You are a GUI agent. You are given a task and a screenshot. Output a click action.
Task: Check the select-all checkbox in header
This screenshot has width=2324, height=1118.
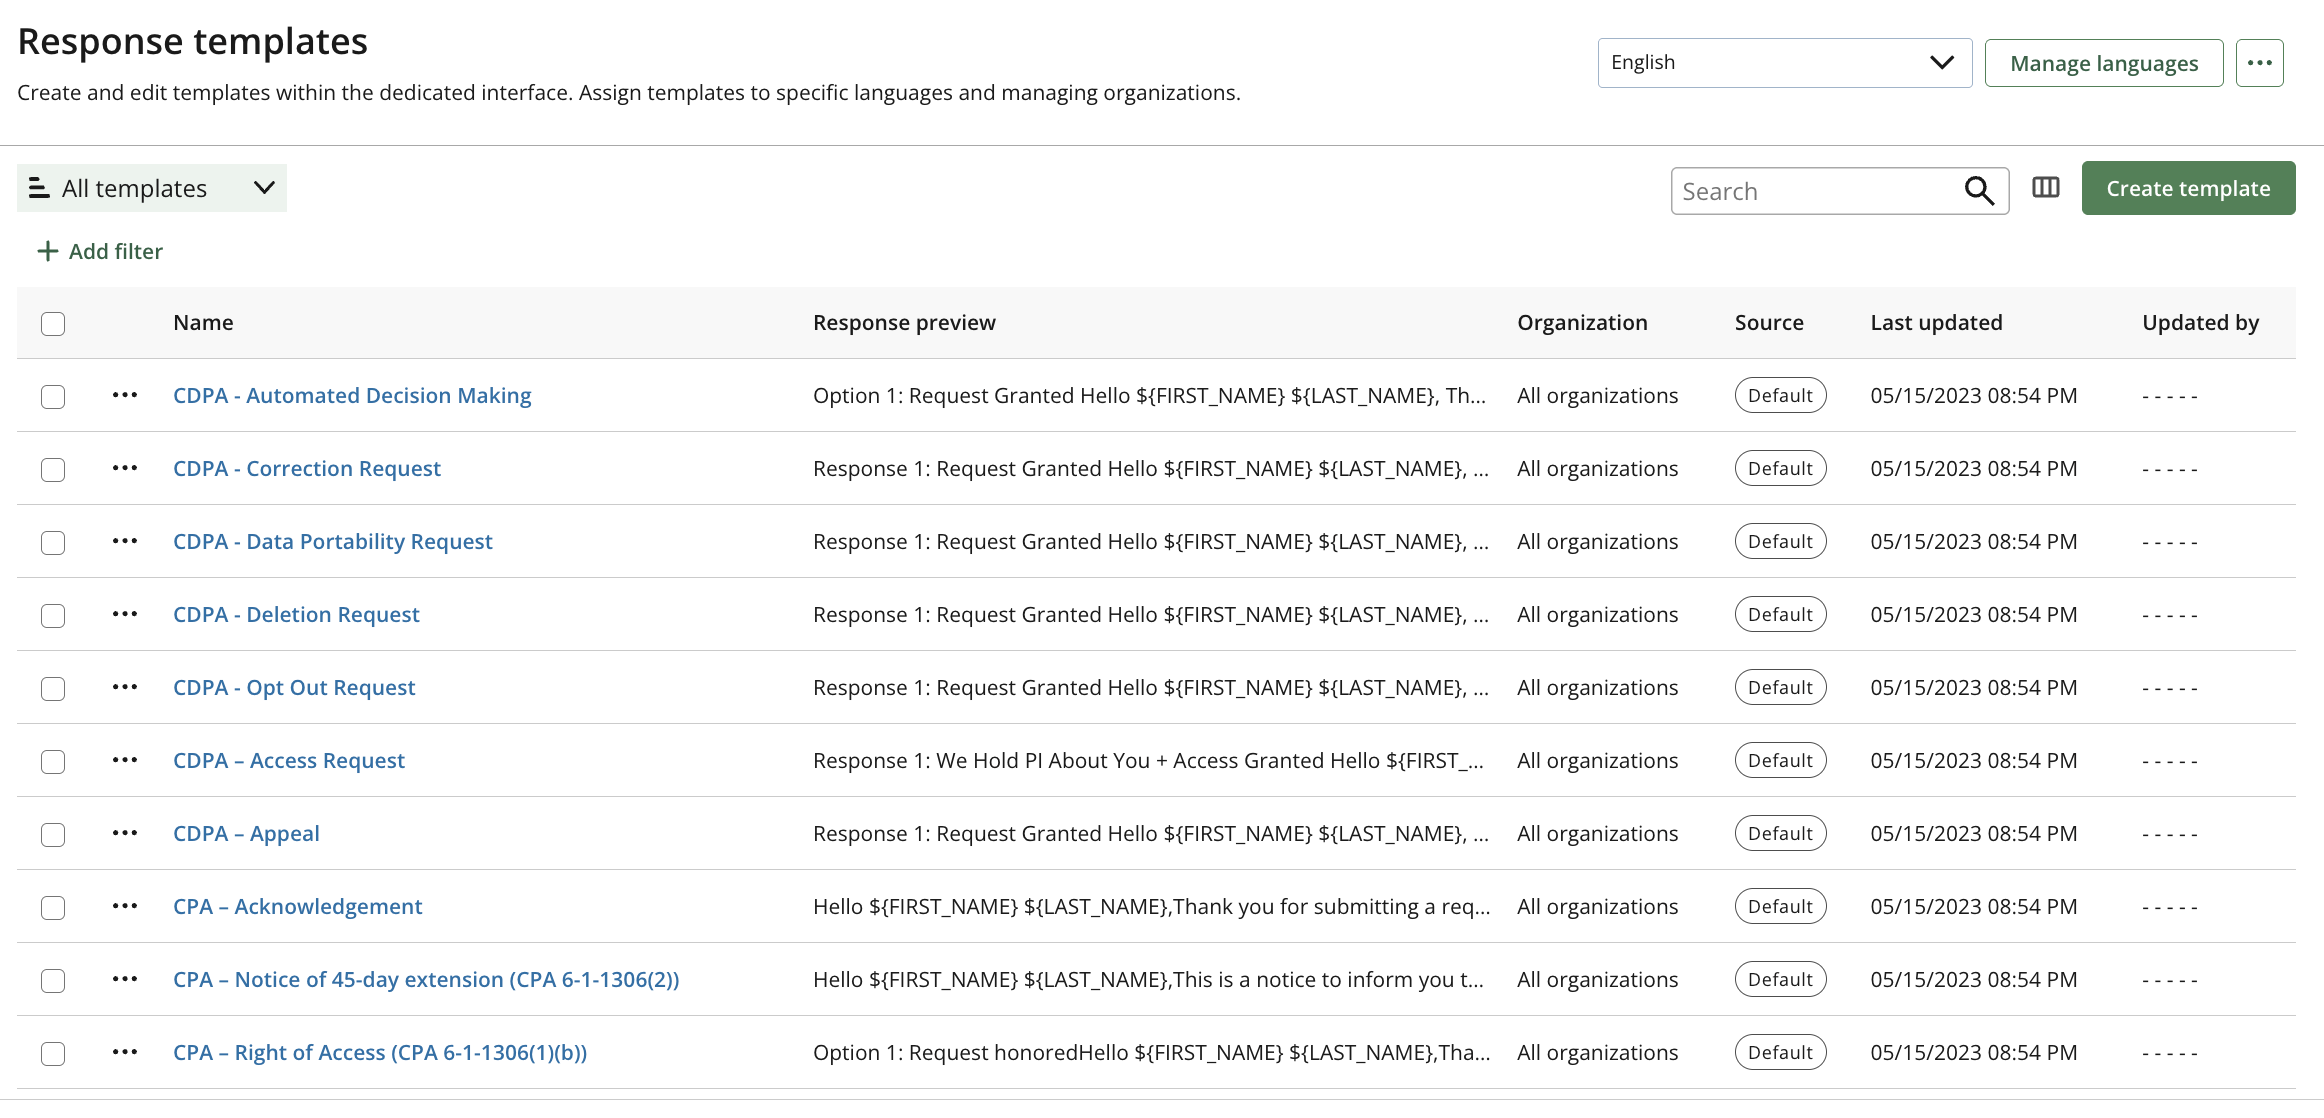pos(53,324)
